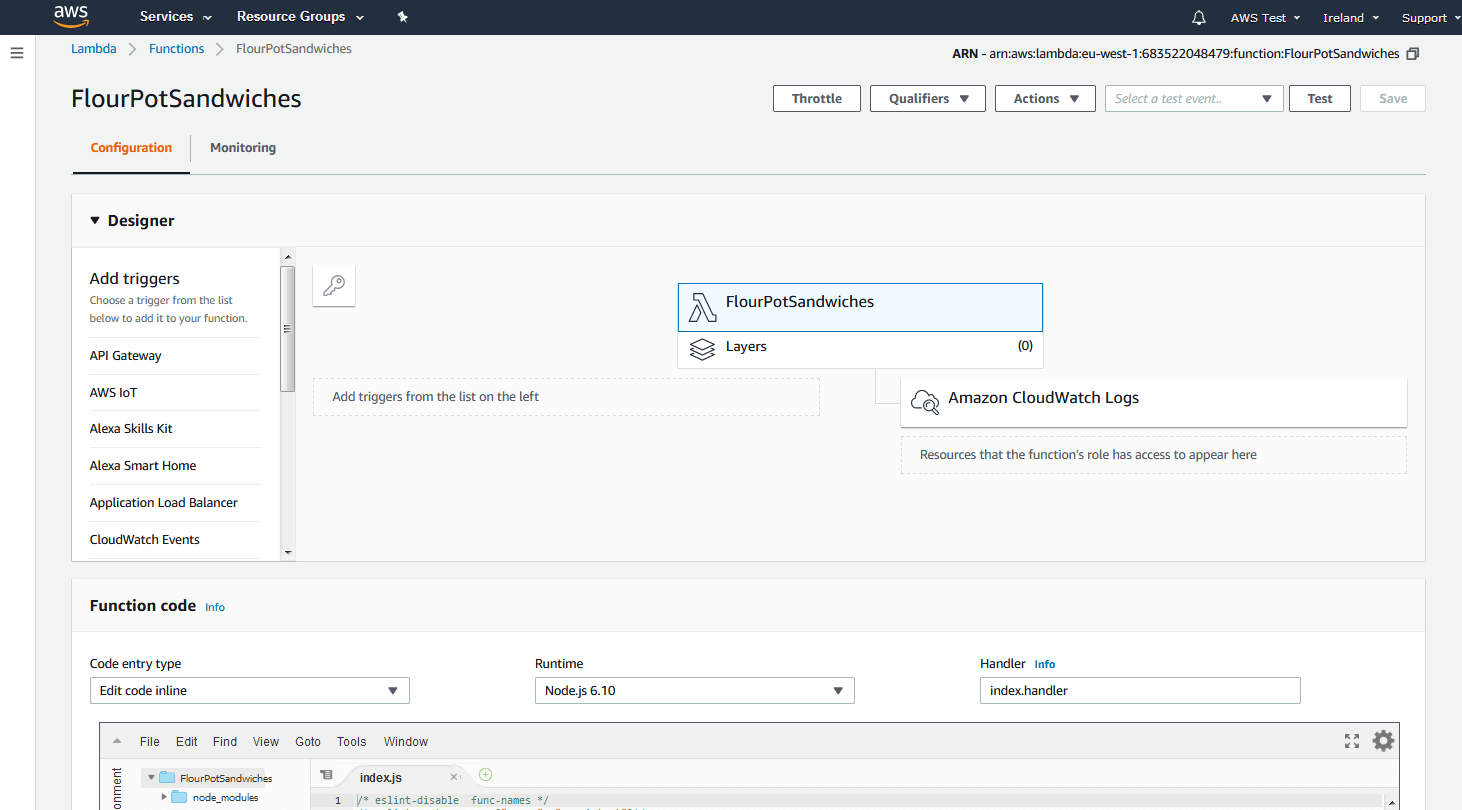Add new editor tab with plus icon
The image size is (1462, 810).
click(485, 775)
